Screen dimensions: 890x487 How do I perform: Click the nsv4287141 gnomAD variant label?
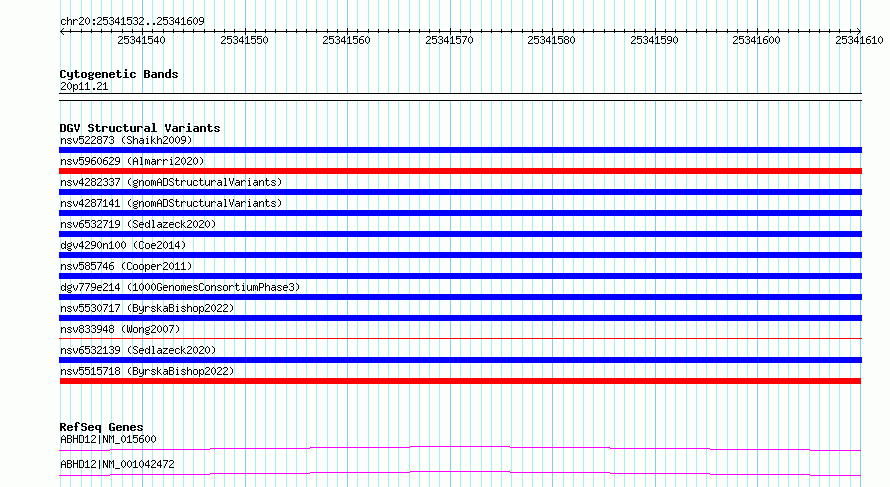171,203
